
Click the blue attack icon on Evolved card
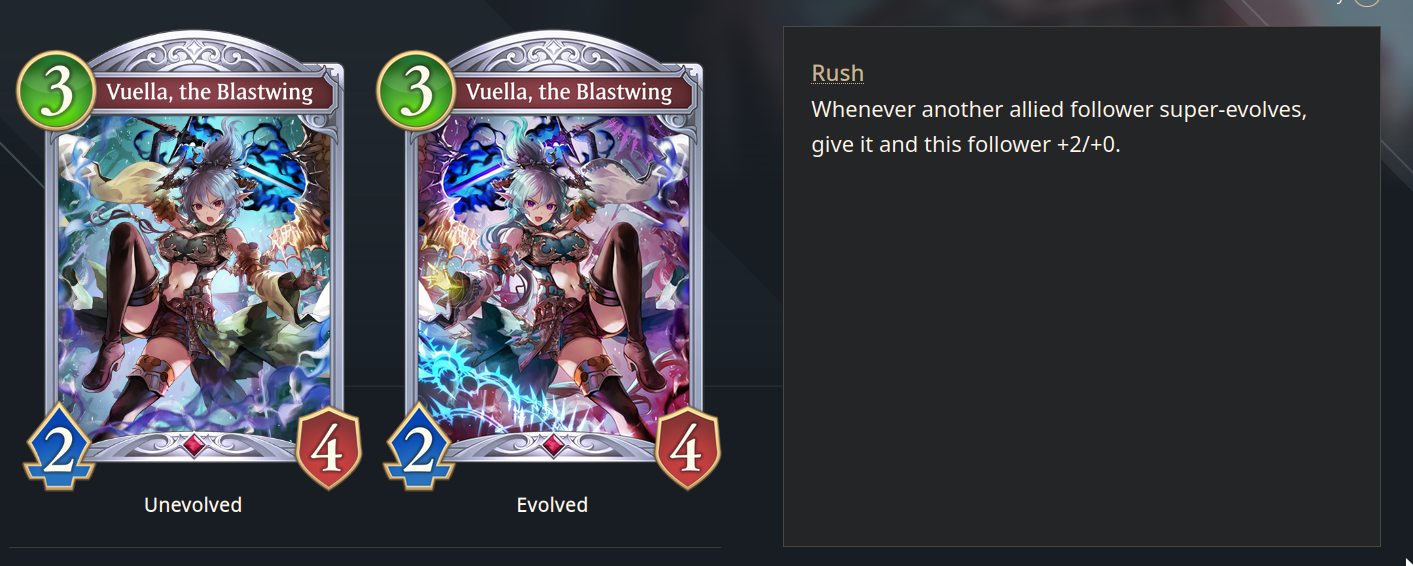[x=418, y=445]
